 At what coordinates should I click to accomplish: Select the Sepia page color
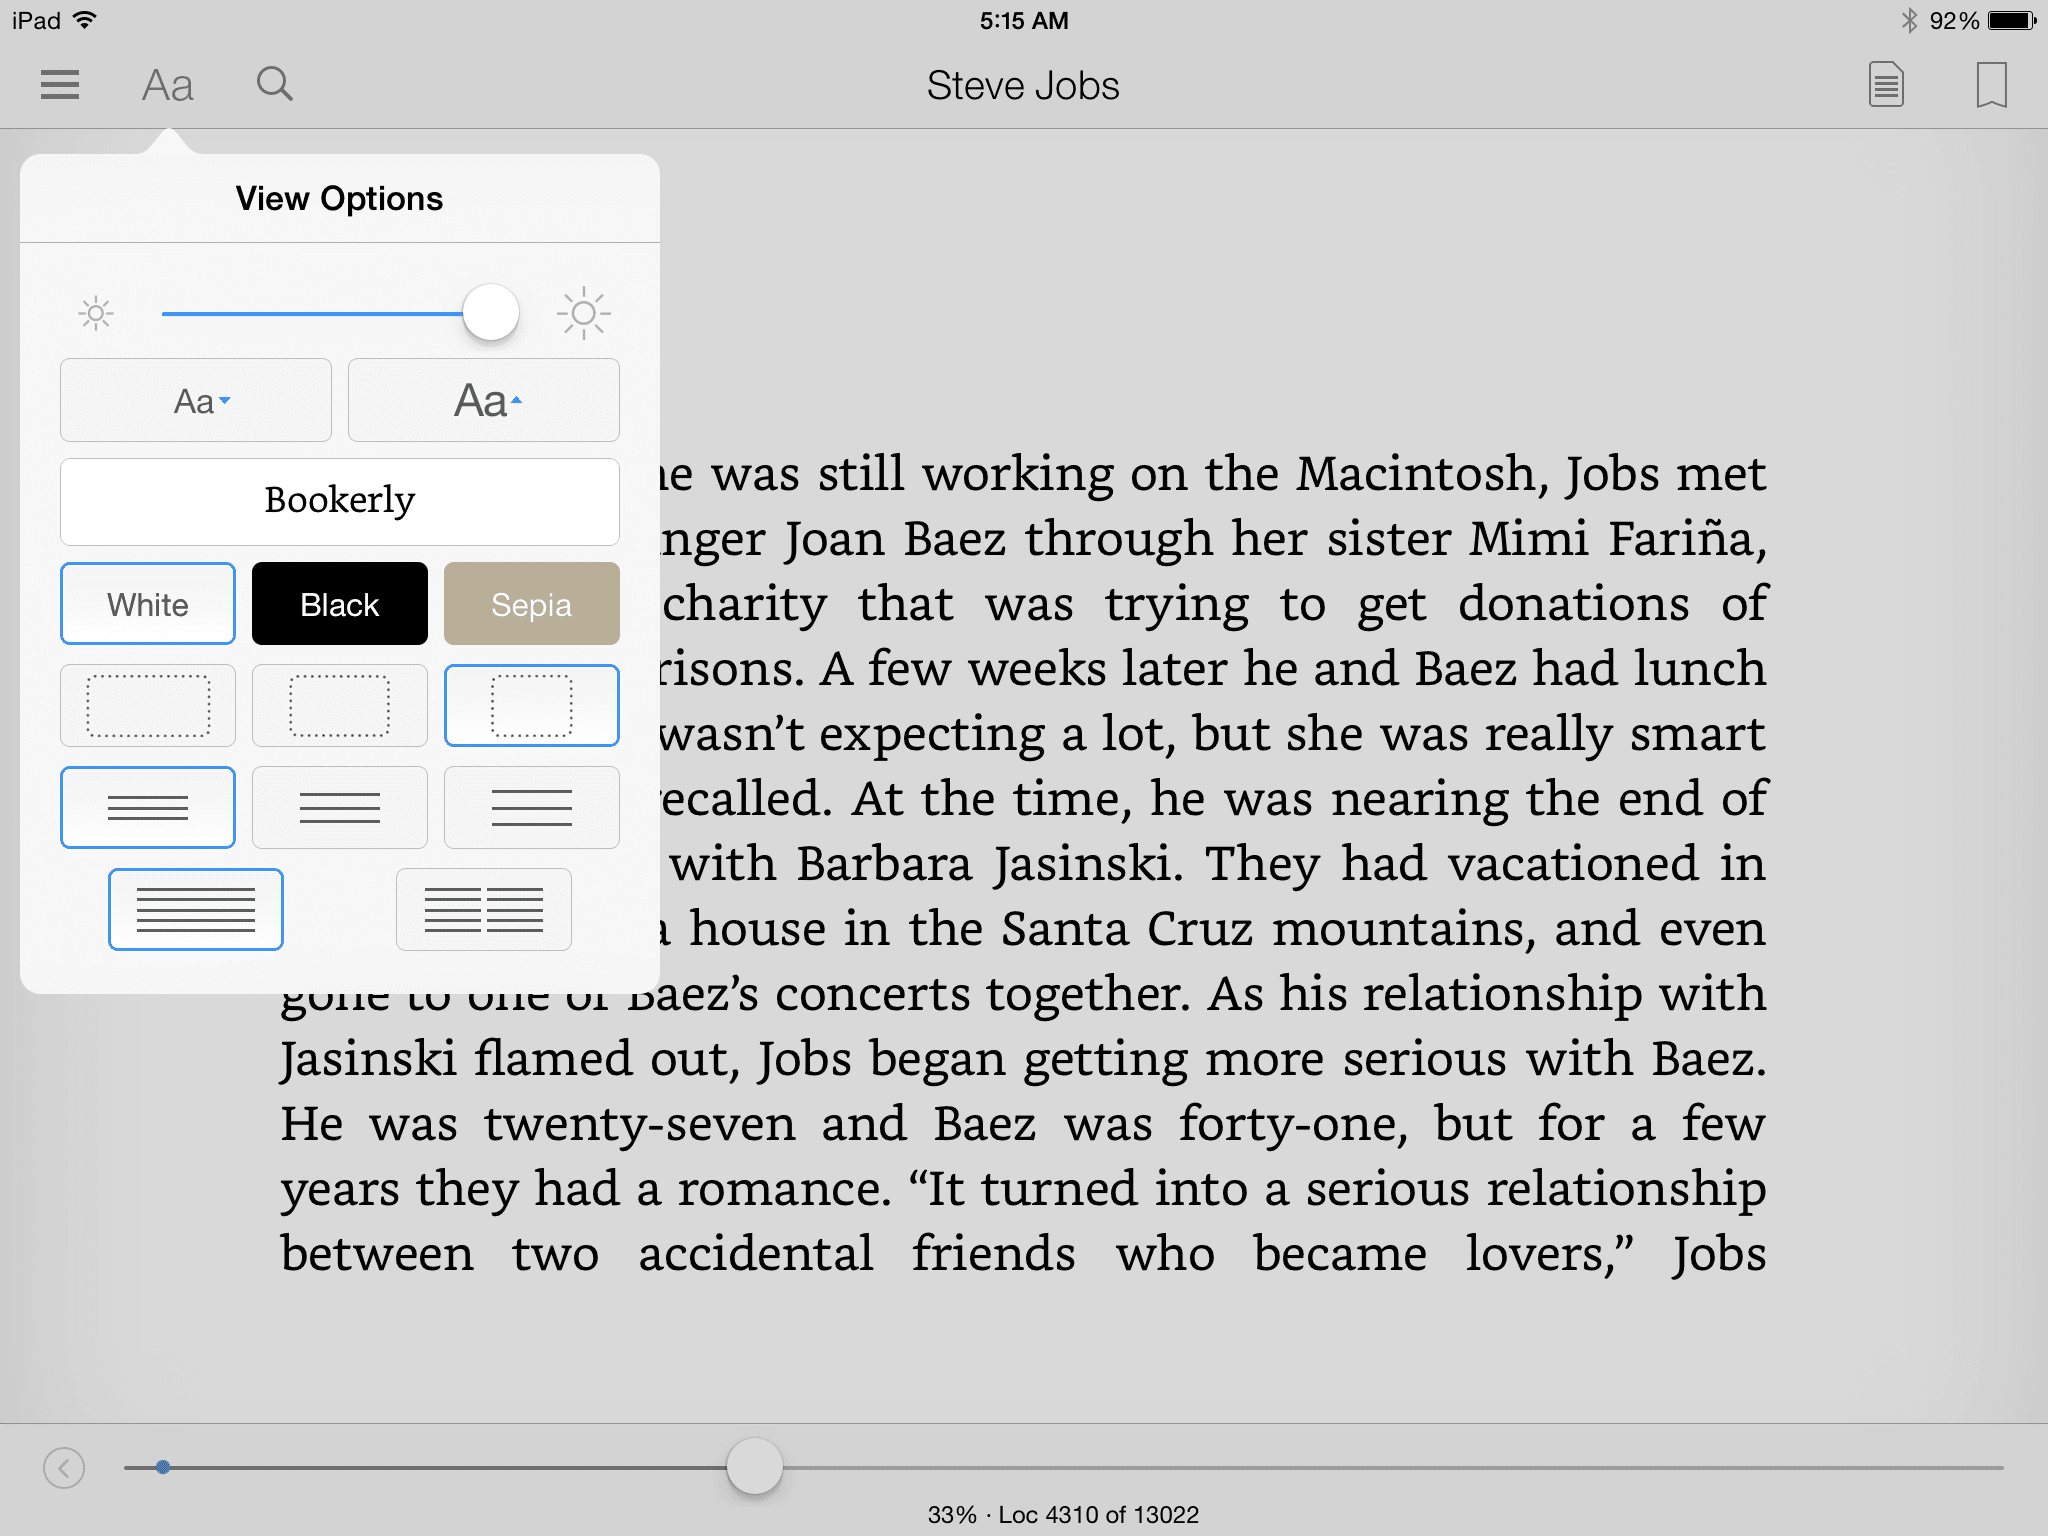(x=532, y=604)
